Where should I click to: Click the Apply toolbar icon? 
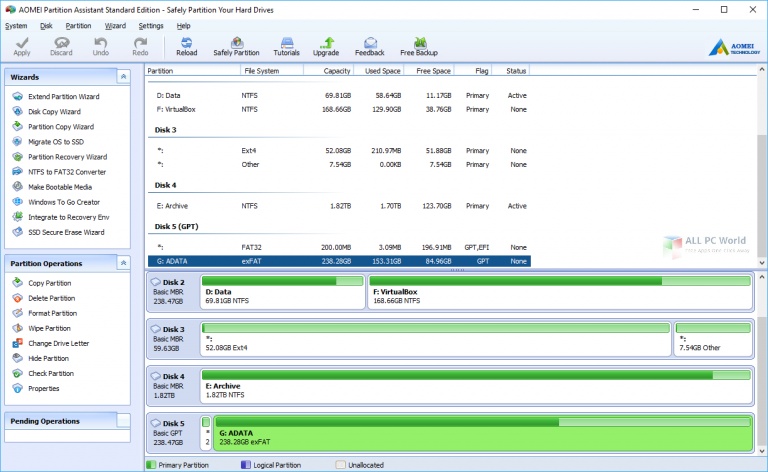[22, 47]
